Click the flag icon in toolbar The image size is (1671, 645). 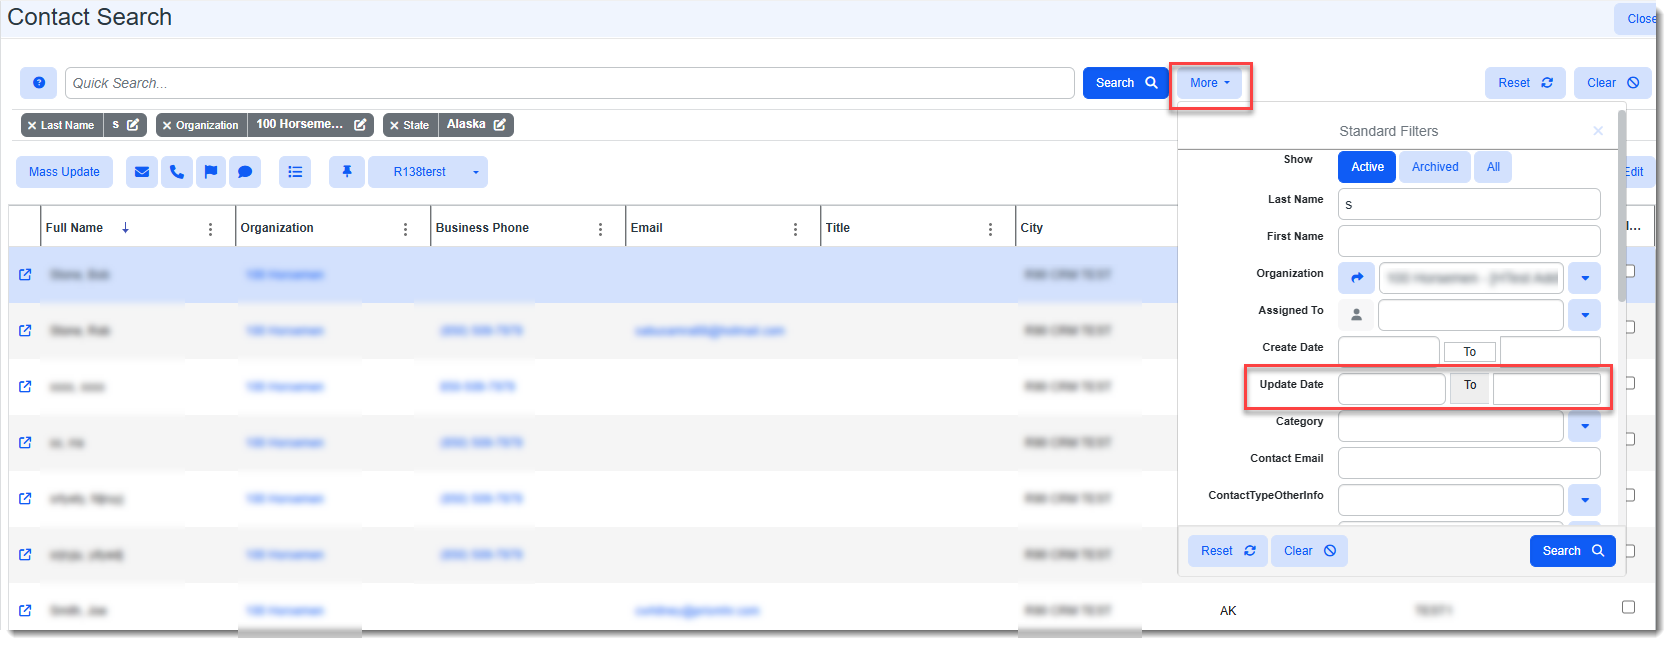click(x=210, y=172)
